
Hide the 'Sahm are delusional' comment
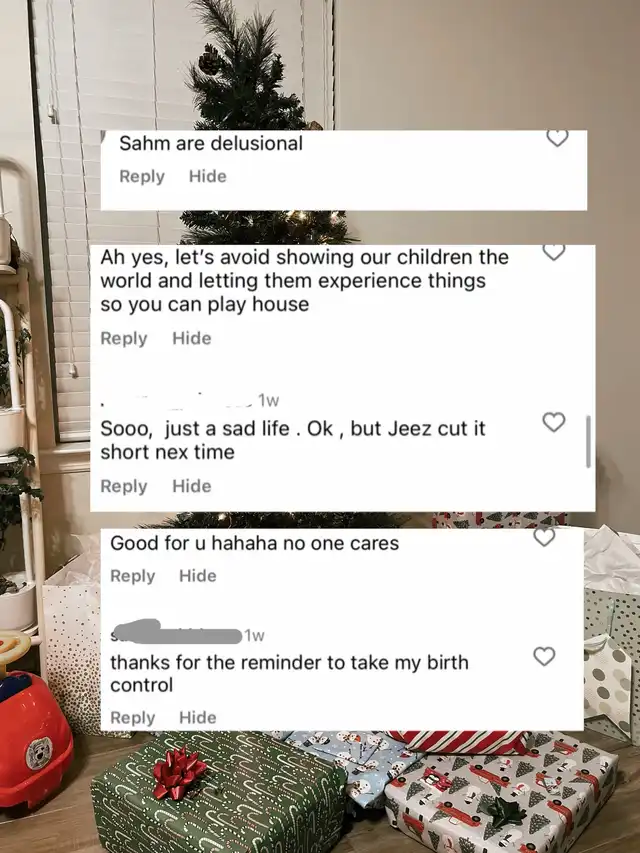[x=207, y=176]
